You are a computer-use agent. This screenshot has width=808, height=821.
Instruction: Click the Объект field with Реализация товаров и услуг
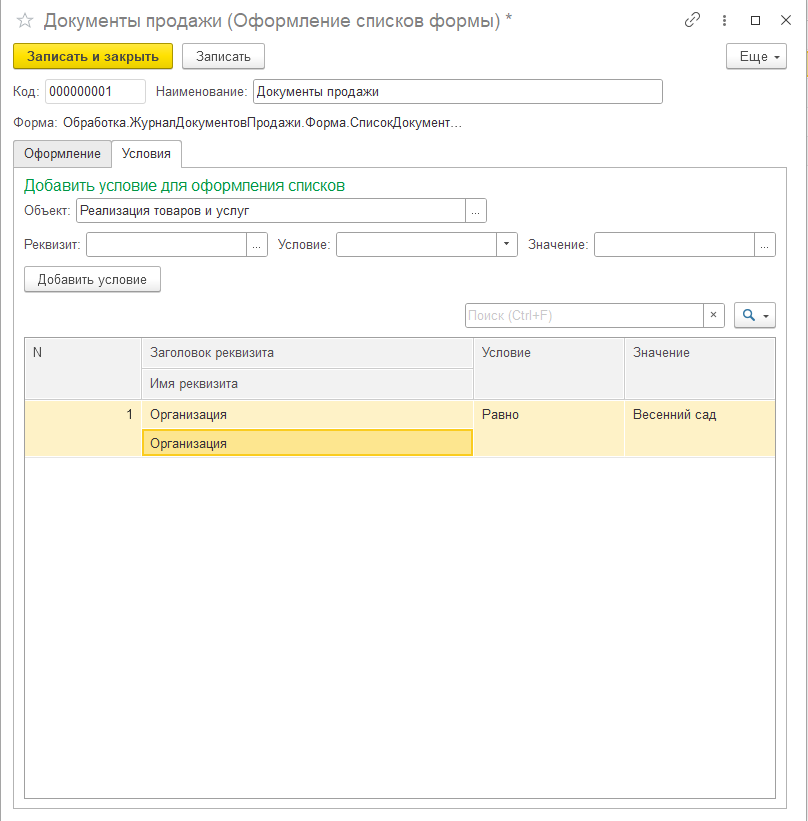click(x=271, y=210)
